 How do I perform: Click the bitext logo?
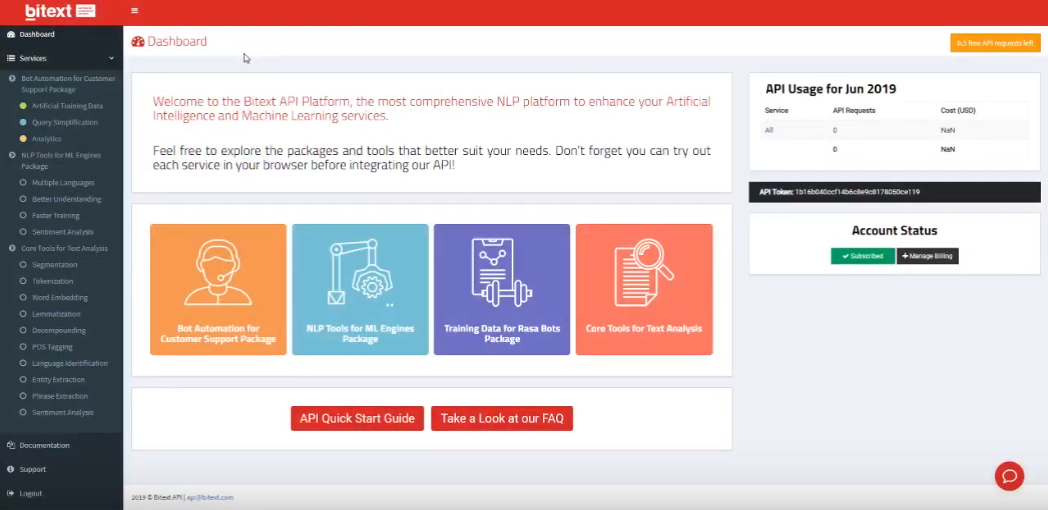[59, 11]
